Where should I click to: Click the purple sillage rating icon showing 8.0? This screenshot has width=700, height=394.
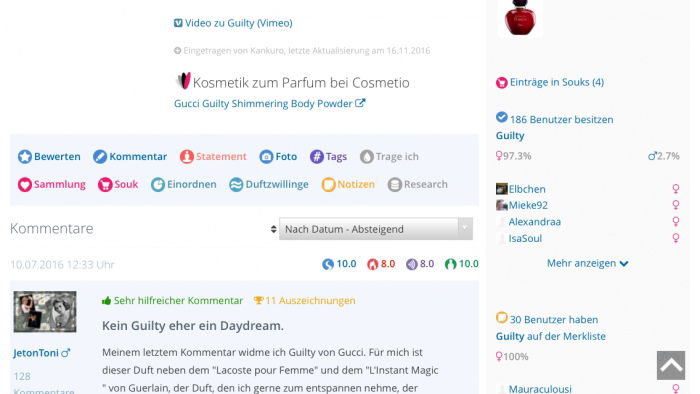[x=412, y=264]
